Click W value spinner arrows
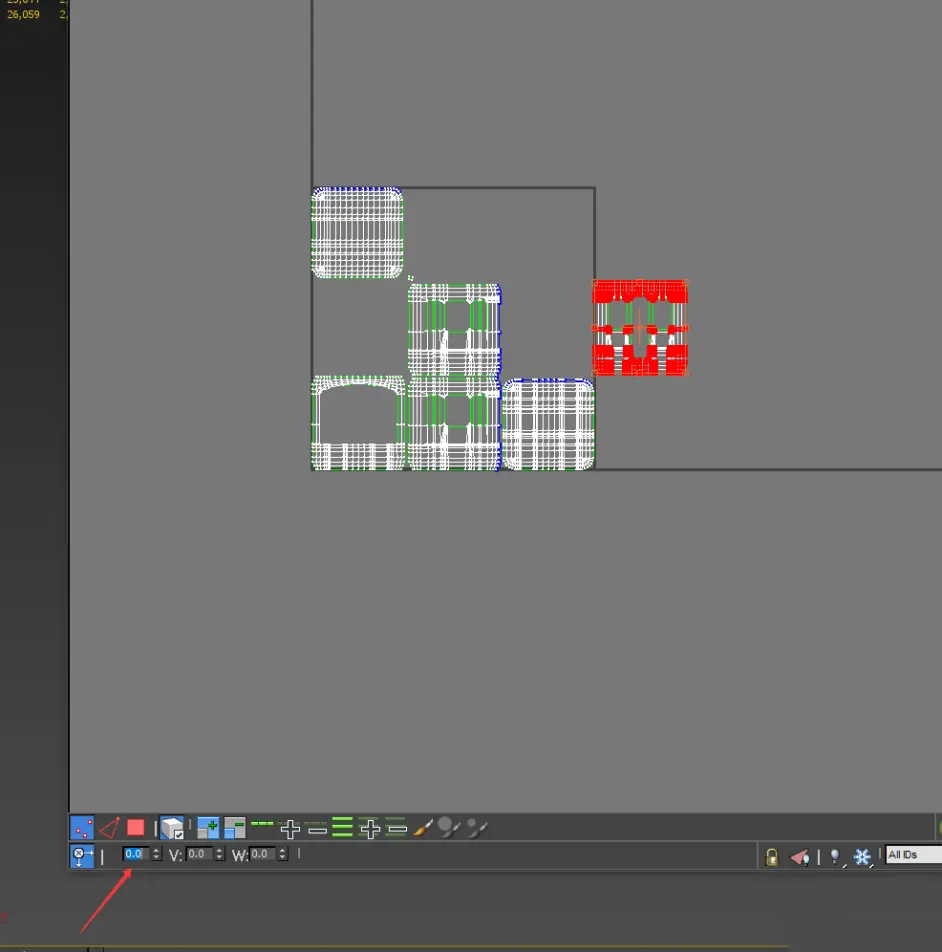Image resolution: width=942 pixels, height=952 pixels. point(283,854)
